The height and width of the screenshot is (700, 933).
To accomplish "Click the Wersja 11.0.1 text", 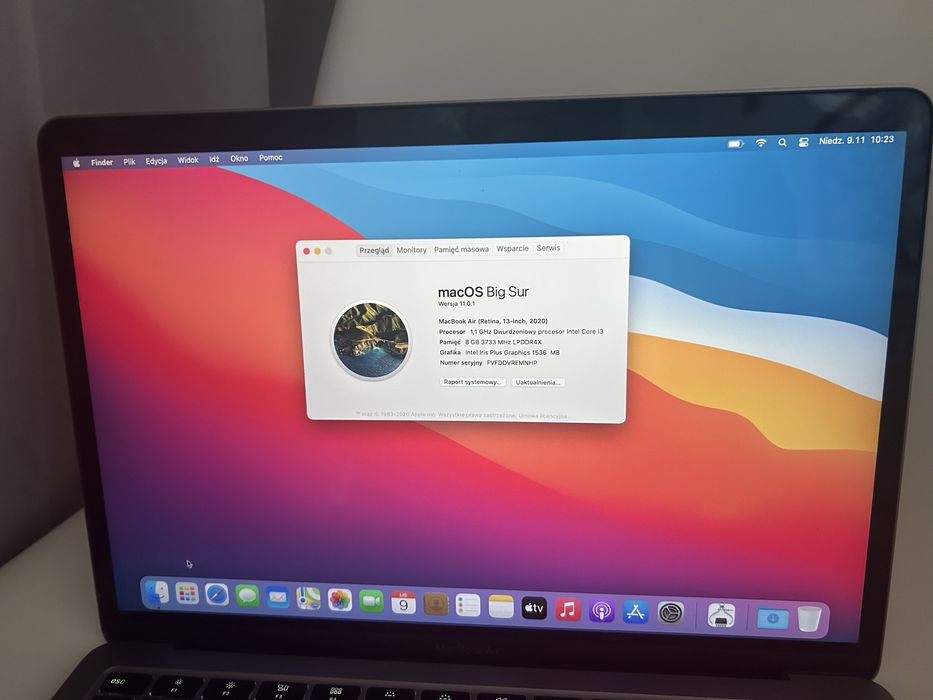I will pyautogui.click(x=456, y=304).
